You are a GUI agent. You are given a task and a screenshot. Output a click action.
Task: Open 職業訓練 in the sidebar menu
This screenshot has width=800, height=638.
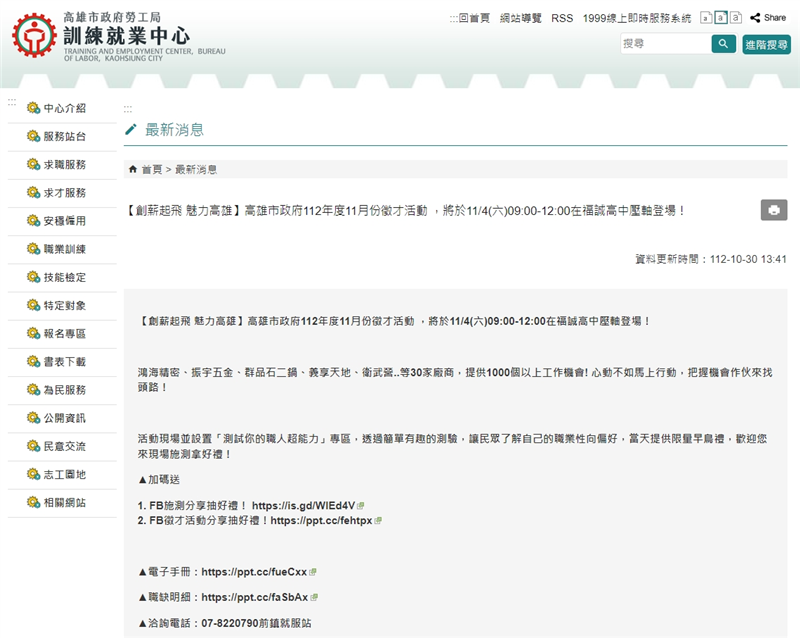coord(65,249)
